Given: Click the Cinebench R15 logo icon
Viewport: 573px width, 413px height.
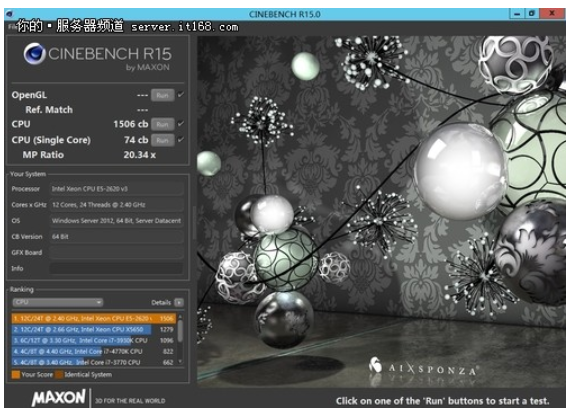Looking at the screenshot, I should click(34, 54).
